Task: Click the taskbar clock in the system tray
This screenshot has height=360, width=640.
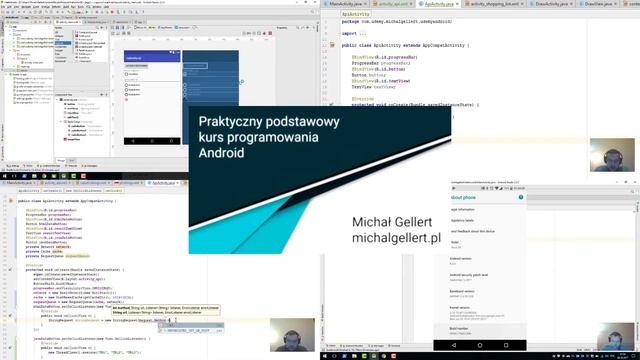Action: pos(623,356)
